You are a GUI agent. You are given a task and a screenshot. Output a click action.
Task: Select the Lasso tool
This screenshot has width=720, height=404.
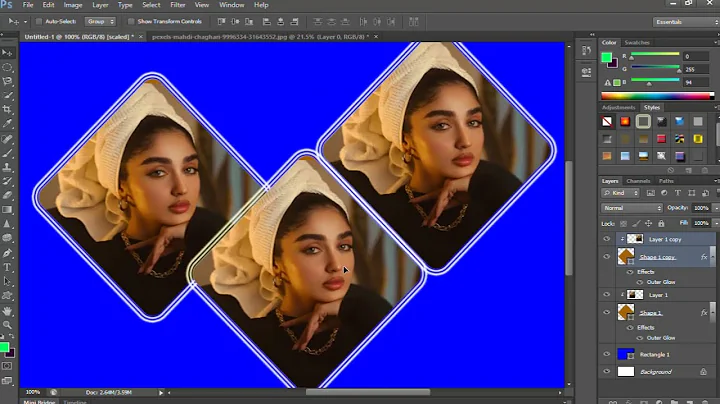coord(7,81)
